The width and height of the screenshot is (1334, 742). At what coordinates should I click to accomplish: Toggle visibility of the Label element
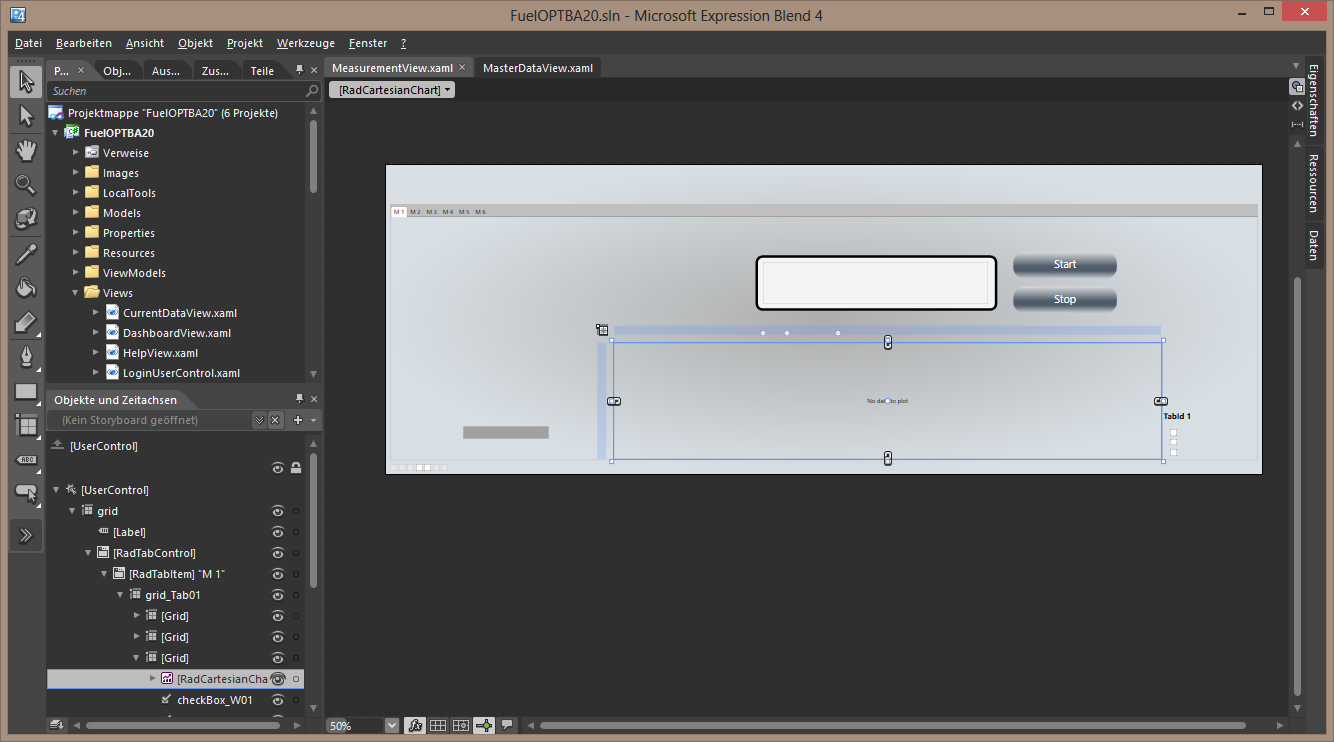tap(278, 532)
